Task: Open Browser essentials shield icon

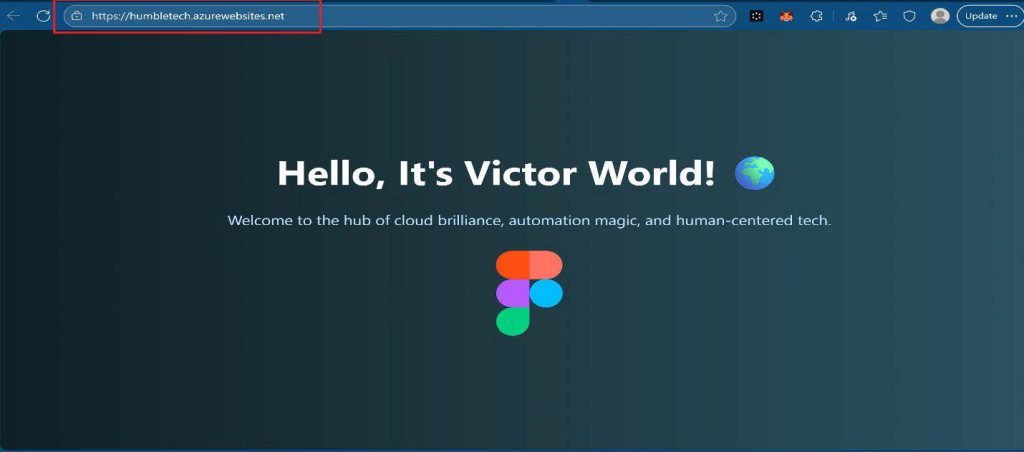Action: [x=909, y=16]
